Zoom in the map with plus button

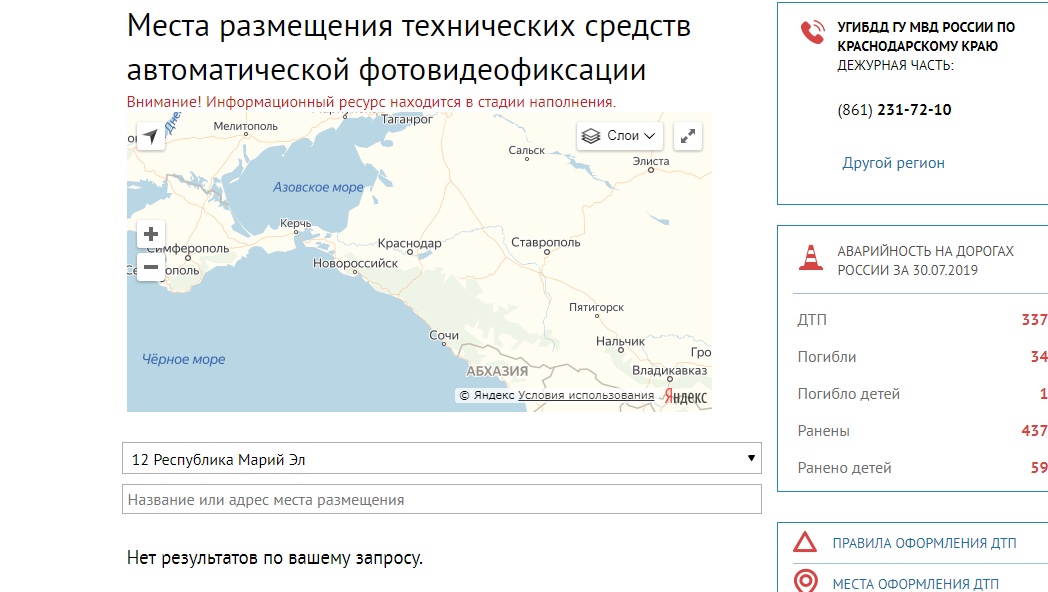click(151, 234)
